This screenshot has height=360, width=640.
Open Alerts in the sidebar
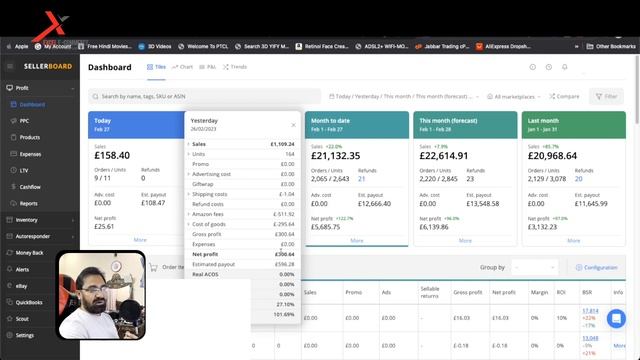click(x=18, y=269)
